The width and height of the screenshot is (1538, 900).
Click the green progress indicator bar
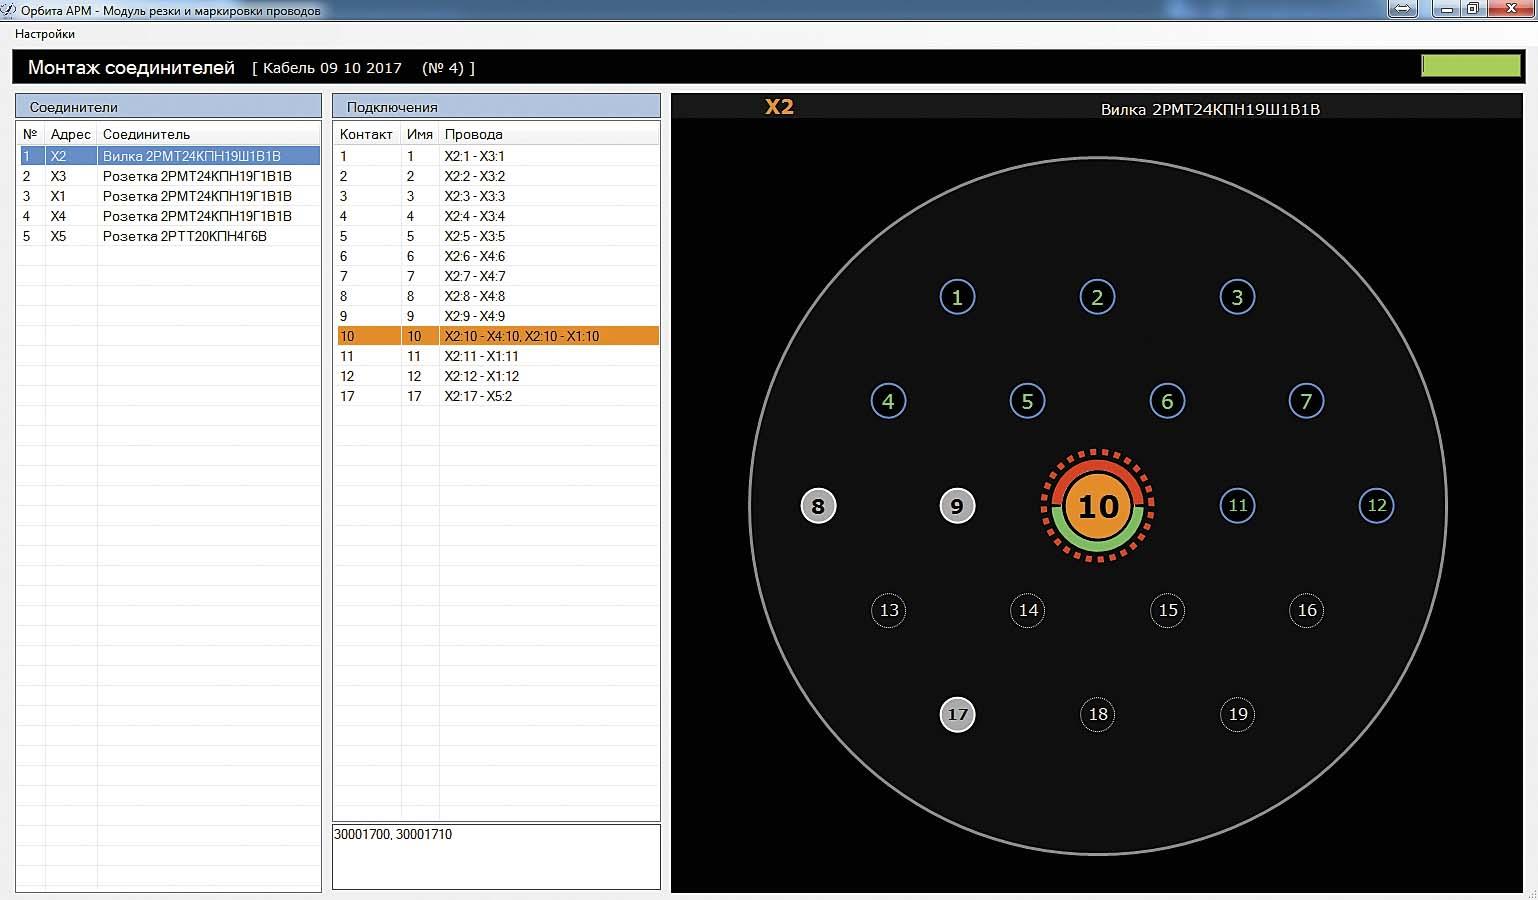1470,66
